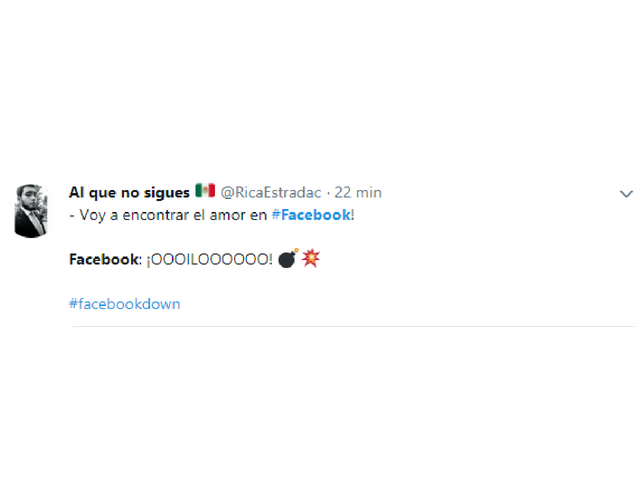Click the ¡OOOILOOOOOO! text
The width and height of the screenshot is (640, 500).
coord(209,260)
